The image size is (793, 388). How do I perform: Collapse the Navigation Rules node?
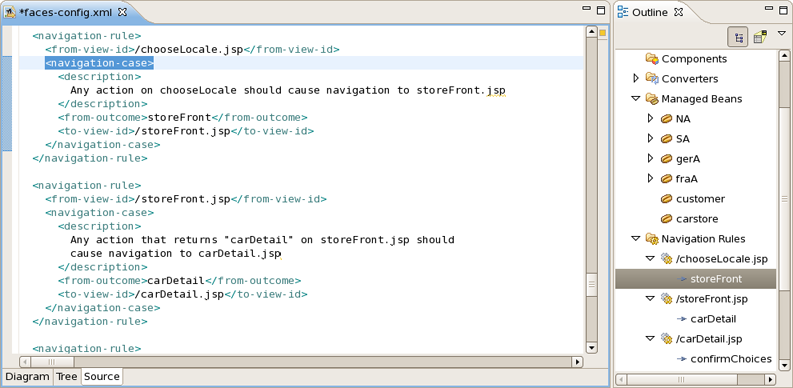coord(636,239)
